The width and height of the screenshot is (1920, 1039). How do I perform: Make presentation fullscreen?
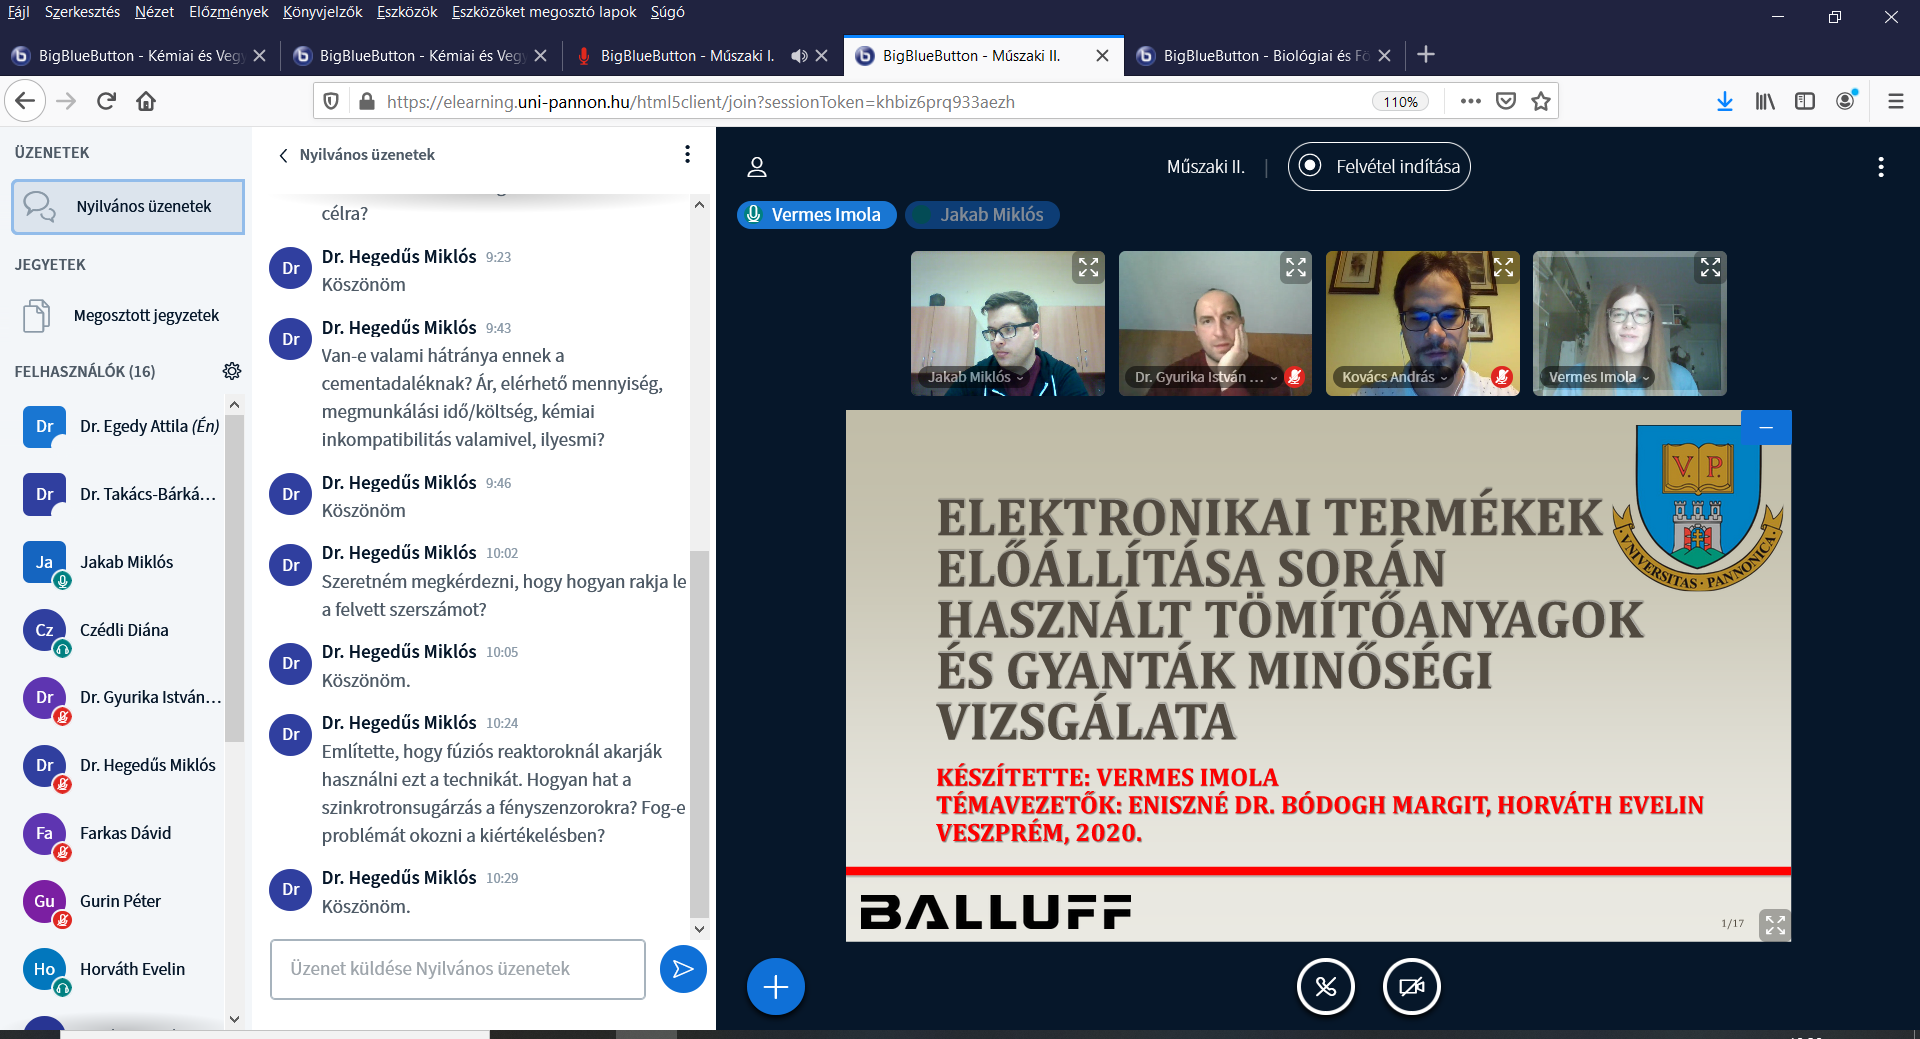(x=1774, y=925)
